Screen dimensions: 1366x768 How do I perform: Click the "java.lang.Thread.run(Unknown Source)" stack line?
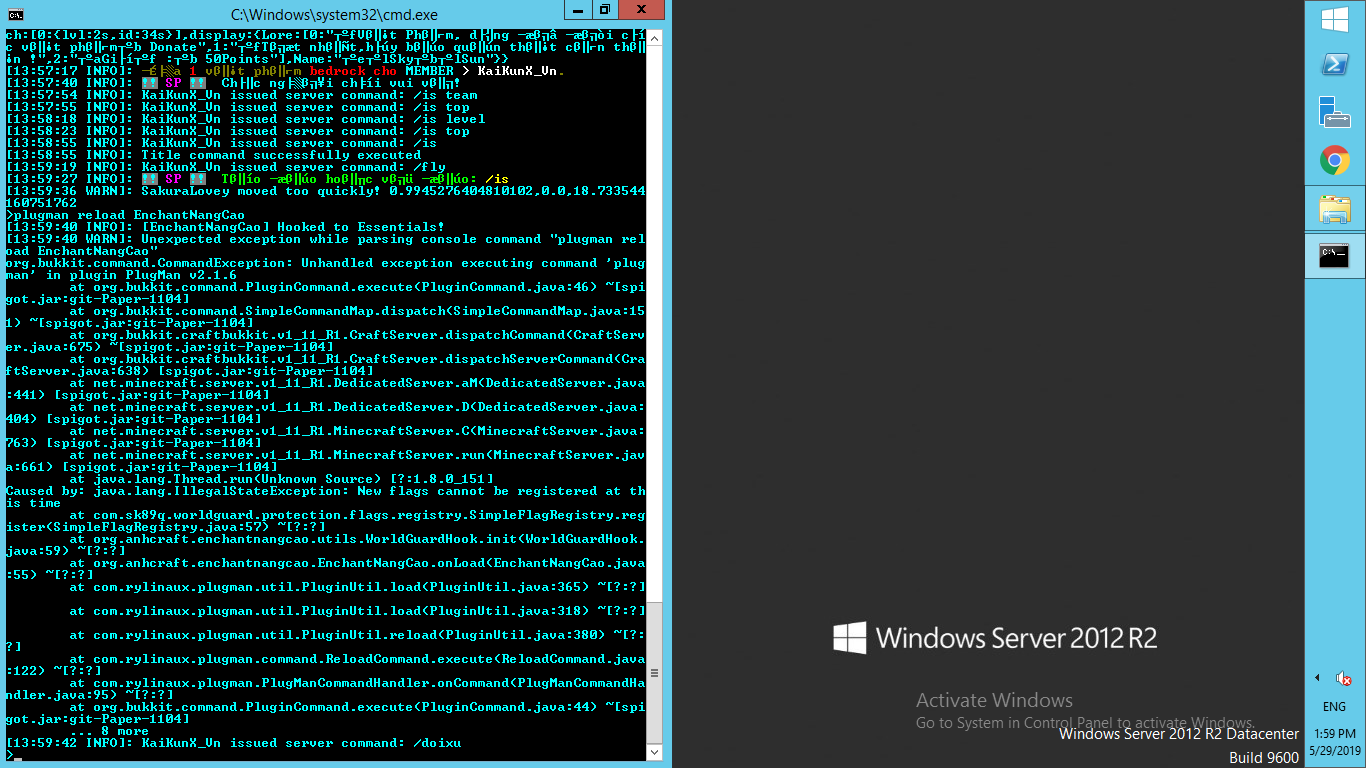[282, 479]
